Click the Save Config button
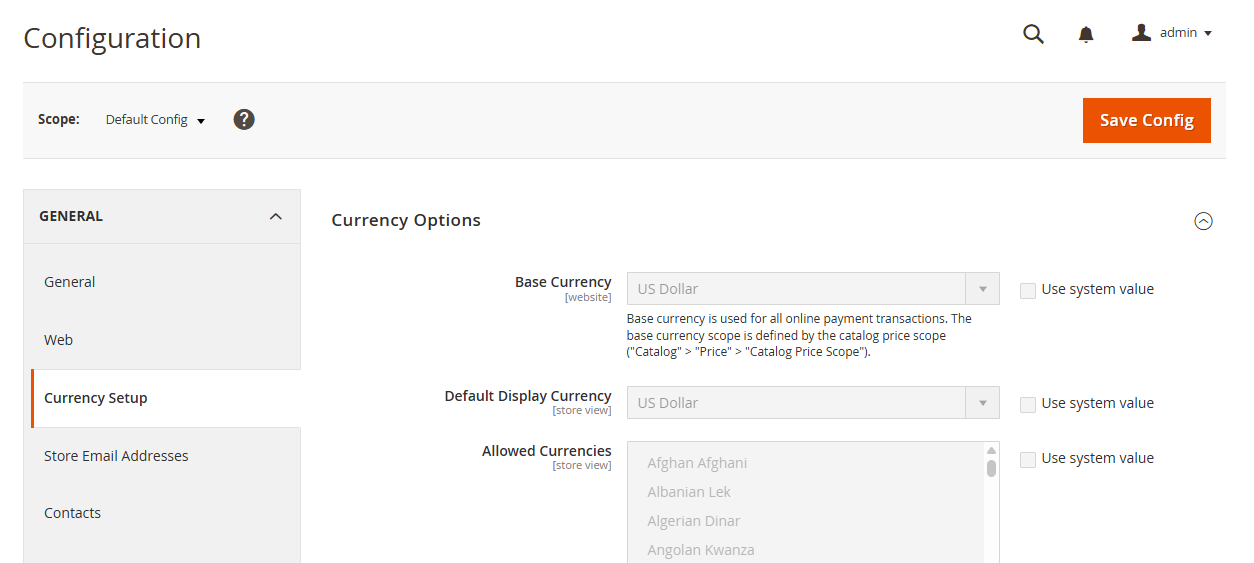Screen dimensions: 1254x563 pos(1146,120)
